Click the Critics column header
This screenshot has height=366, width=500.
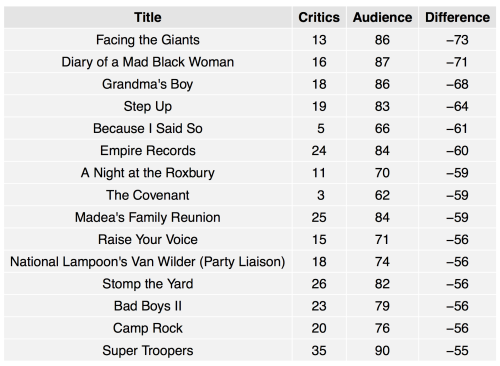click(319, 17)
